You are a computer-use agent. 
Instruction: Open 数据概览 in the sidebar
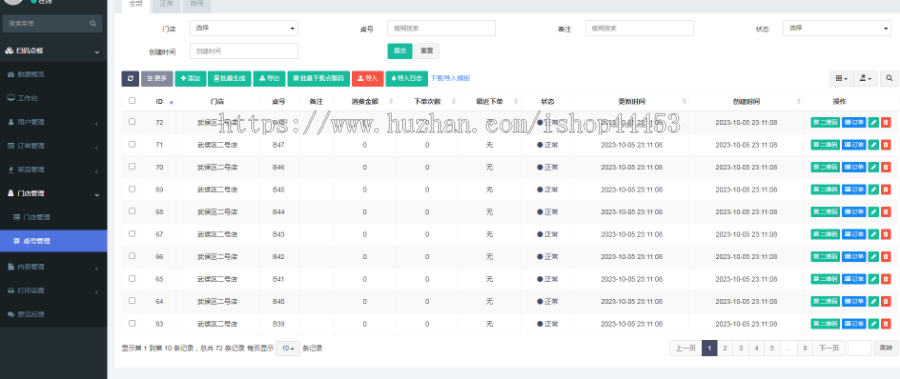[53, 74]
